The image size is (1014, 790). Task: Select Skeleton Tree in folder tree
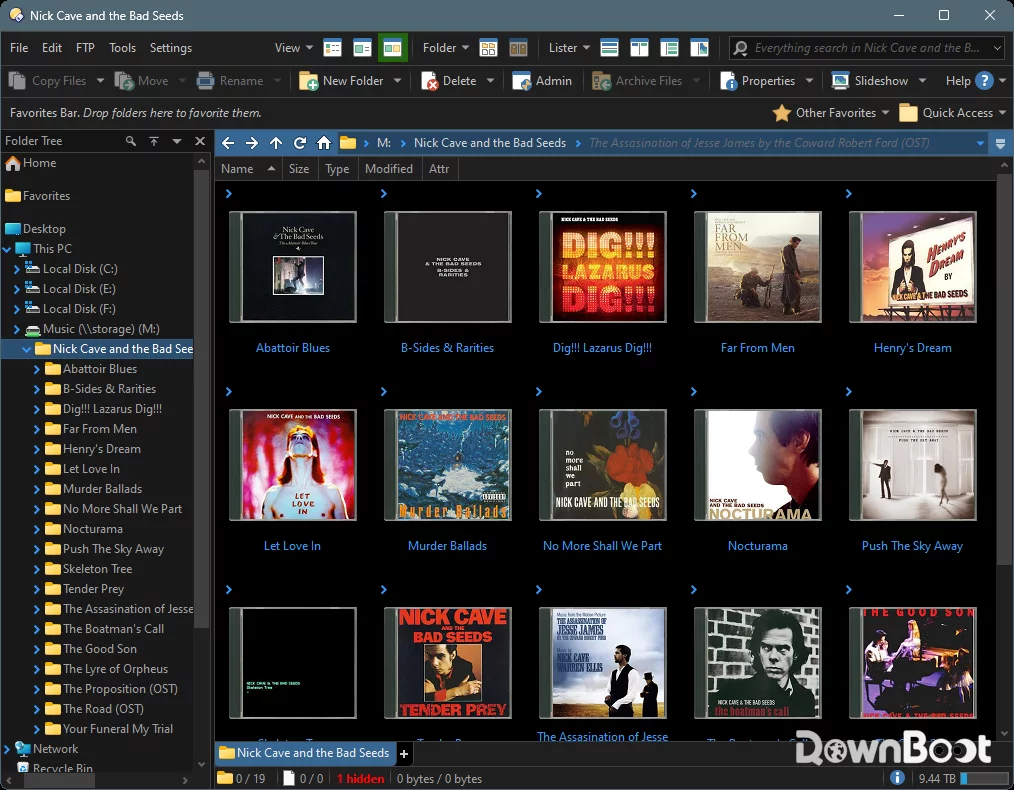(97, 569)
